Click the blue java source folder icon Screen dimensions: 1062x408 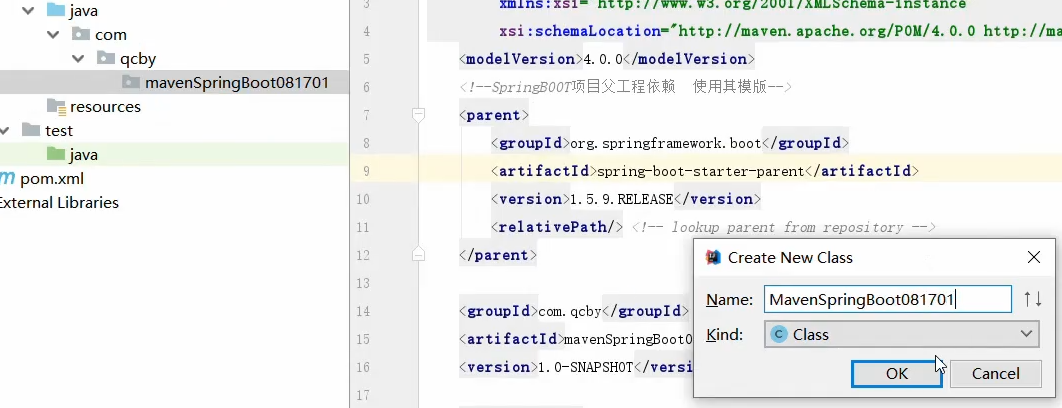56,11
